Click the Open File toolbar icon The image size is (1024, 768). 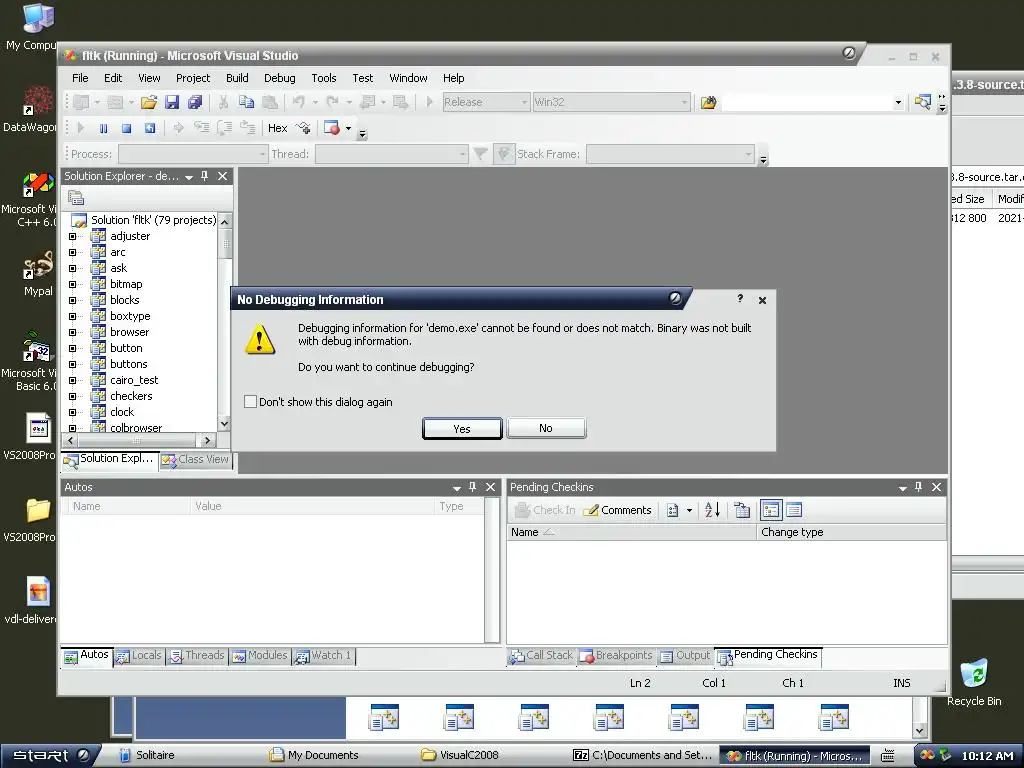[149, 102]
